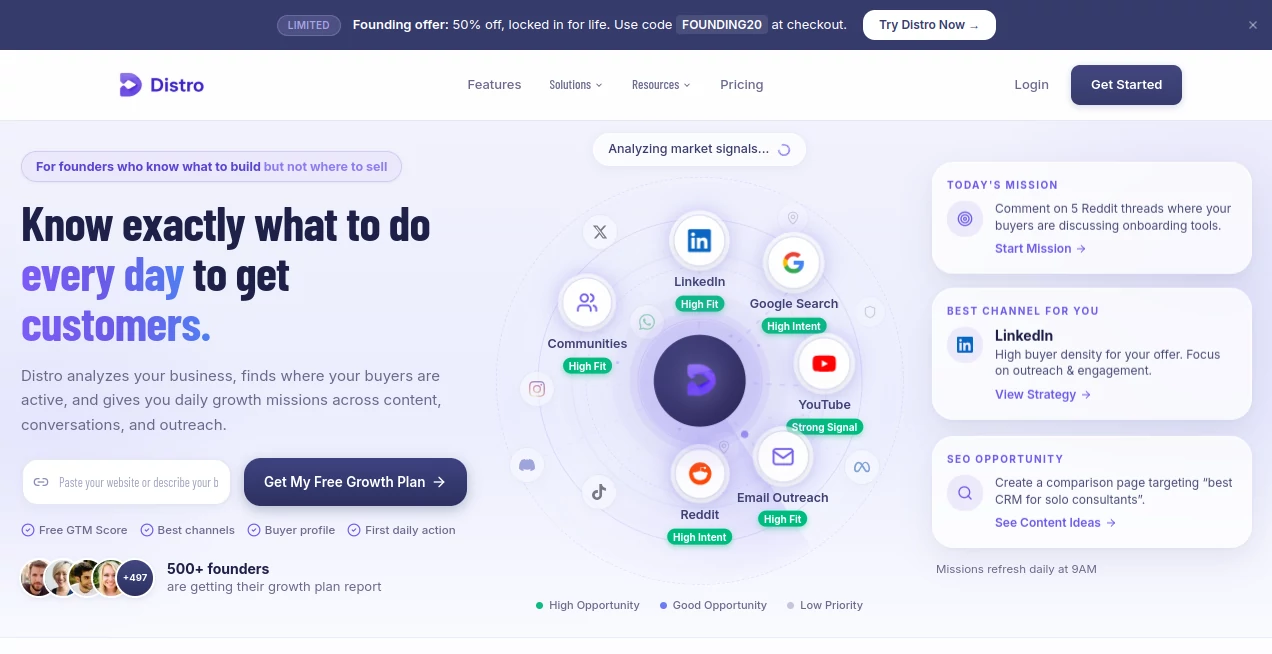The image size is (1272, 654).
Task: Click the +497 founders avatar badge
Action: (135, 578)
